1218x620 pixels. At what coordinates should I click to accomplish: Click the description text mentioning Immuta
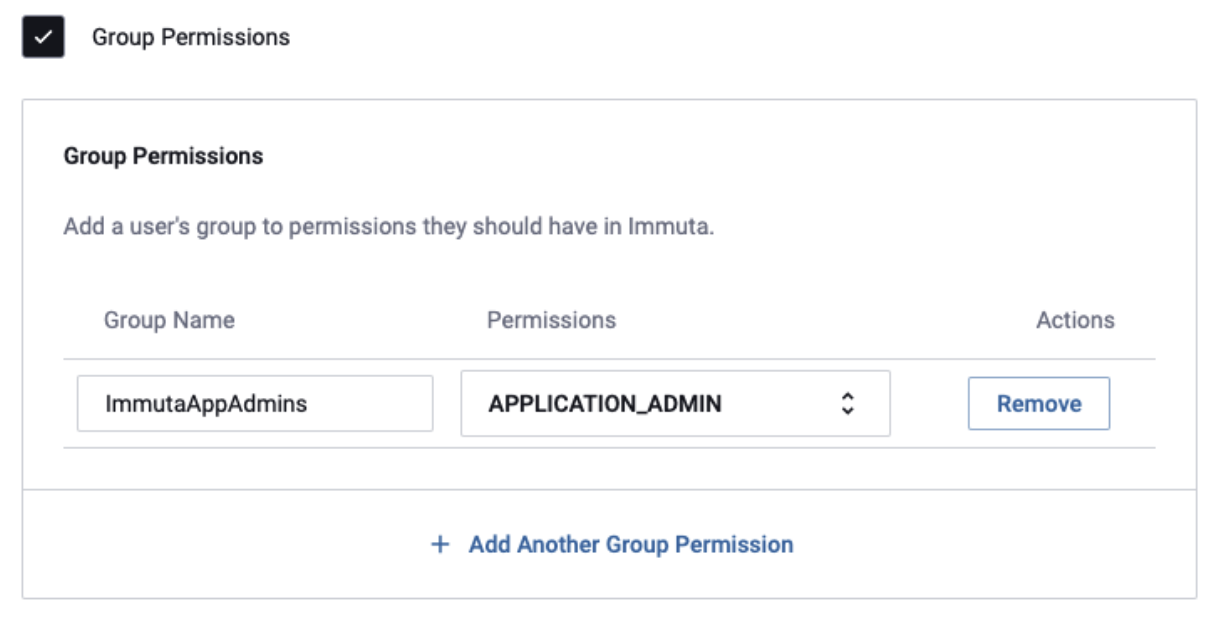[x=389, y=226]
